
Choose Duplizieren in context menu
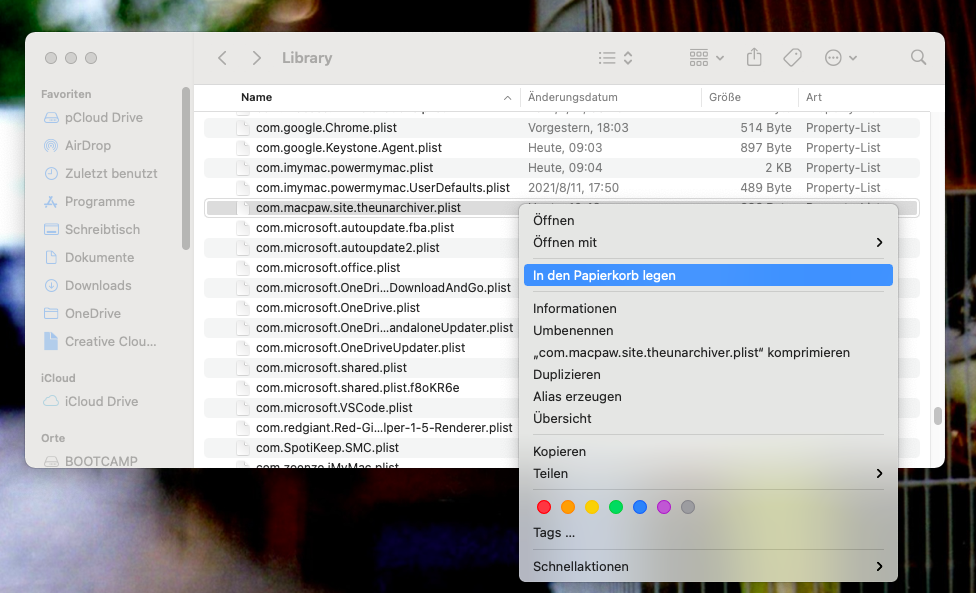pyautogui.click(x=708, y=375)
